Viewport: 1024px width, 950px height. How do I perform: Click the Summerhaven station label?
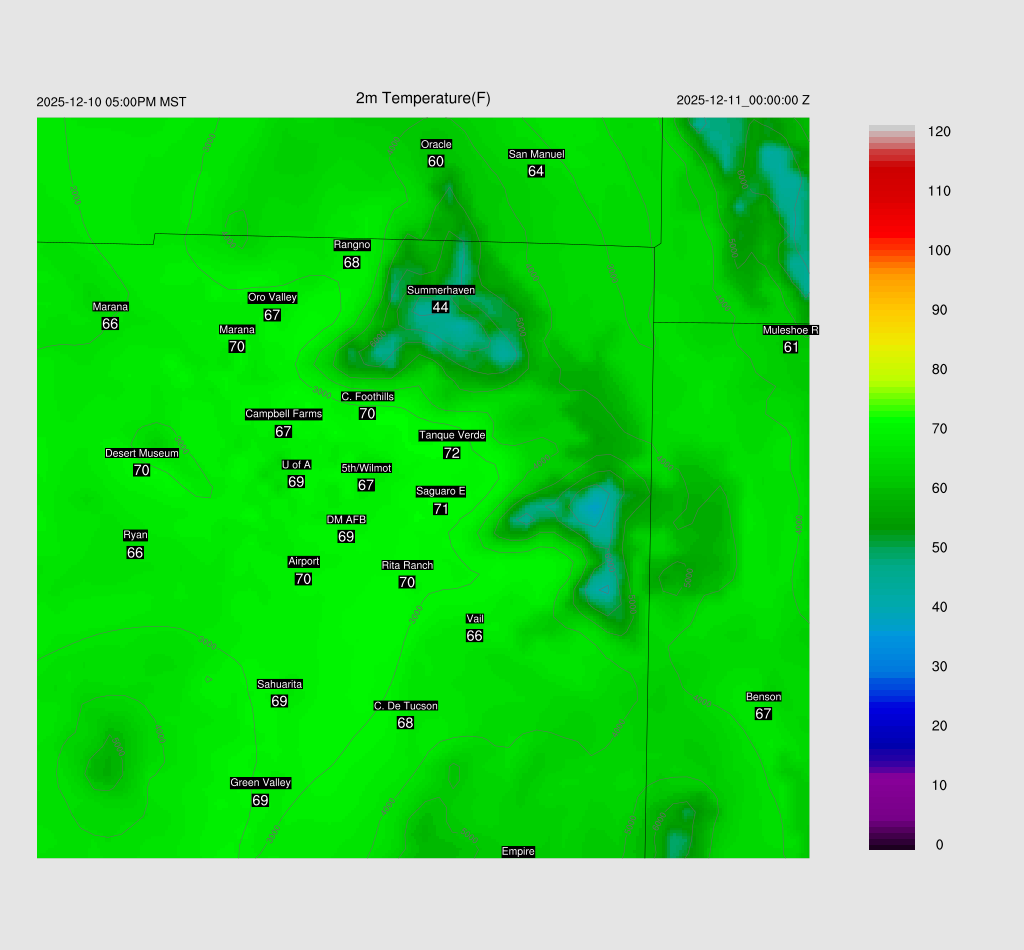click(440, 290)
